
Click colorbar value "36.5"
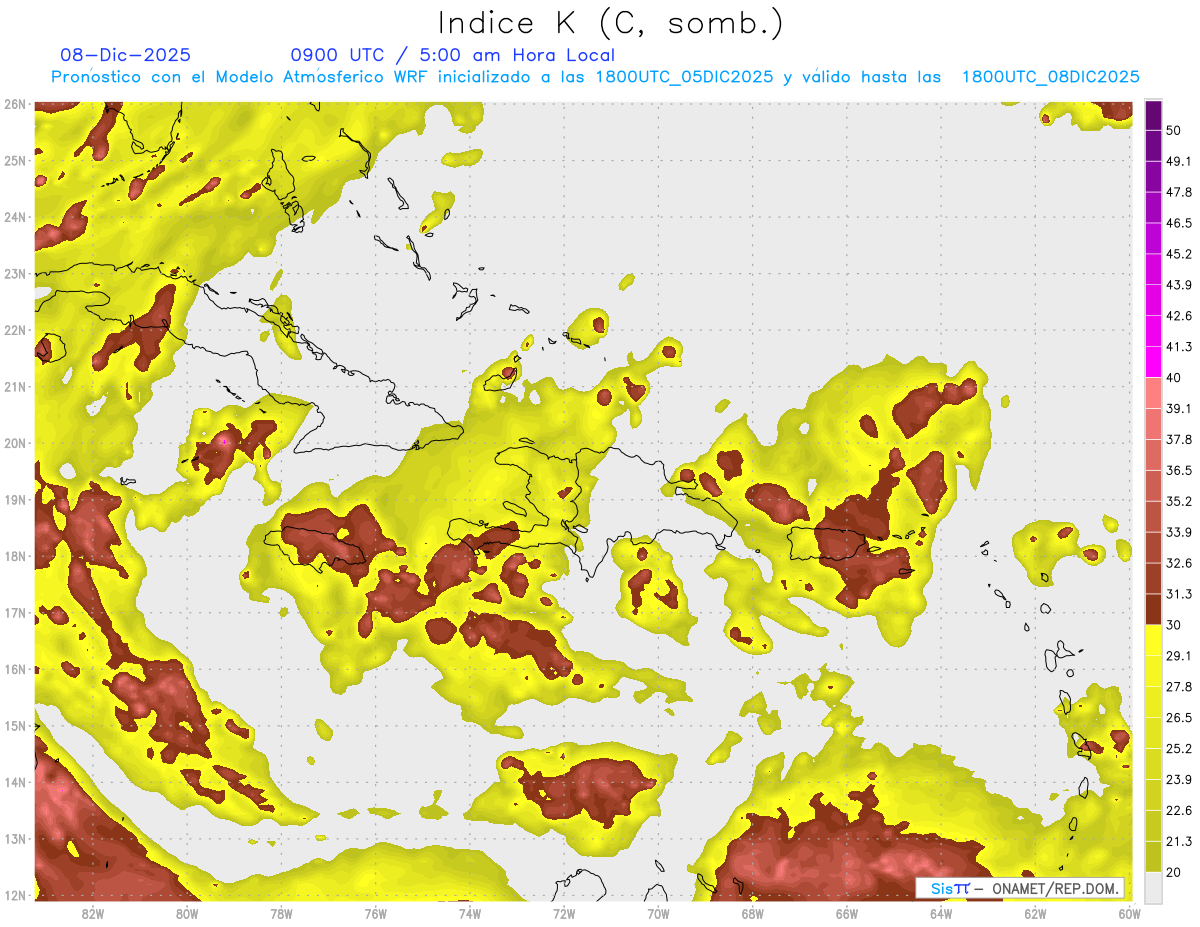pyautogui.click(x=1178, y=470)
